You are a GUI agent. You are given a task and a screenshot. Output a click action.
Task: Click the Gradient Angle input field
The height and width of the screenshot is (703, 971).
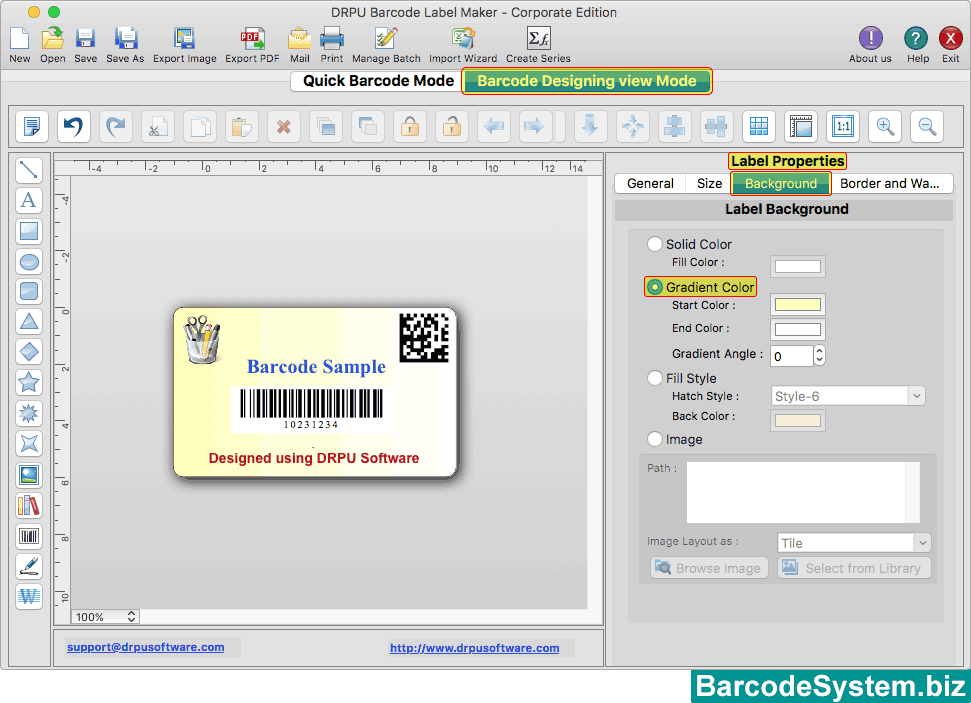tap(791, 356)
